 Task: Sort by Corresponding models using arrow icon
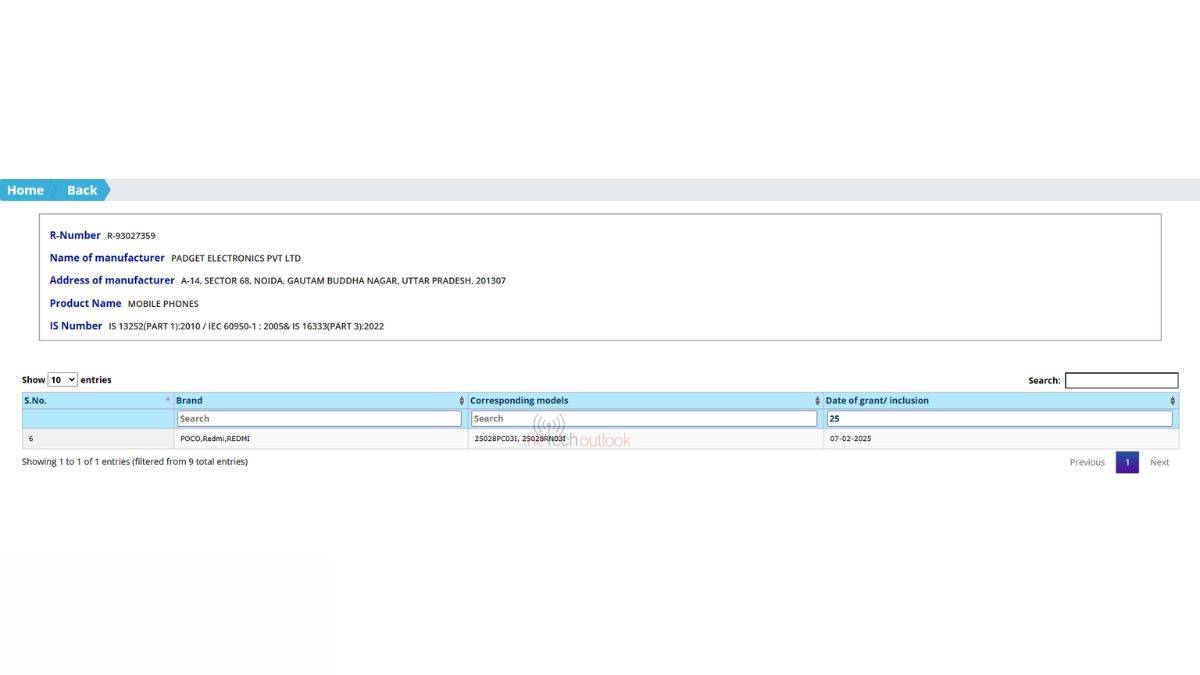(x=817, y=401)
